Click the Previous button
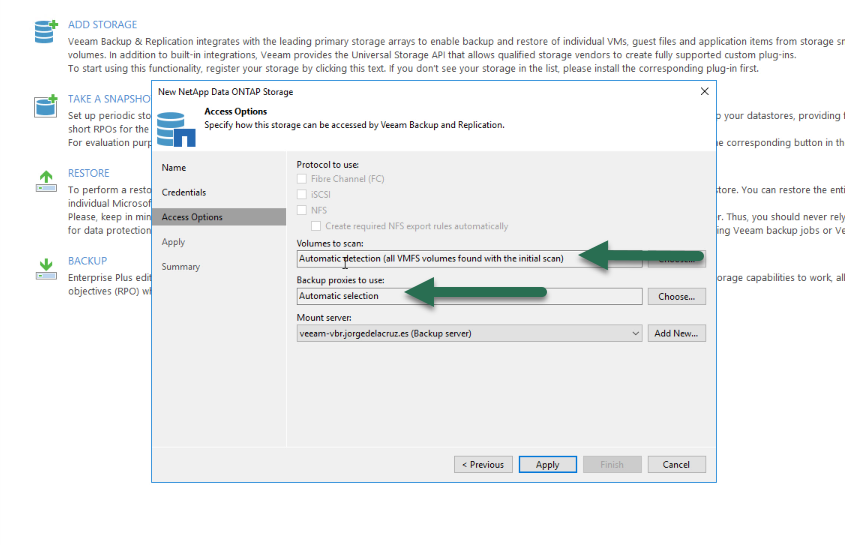845x545 pixels. [483, 465]
